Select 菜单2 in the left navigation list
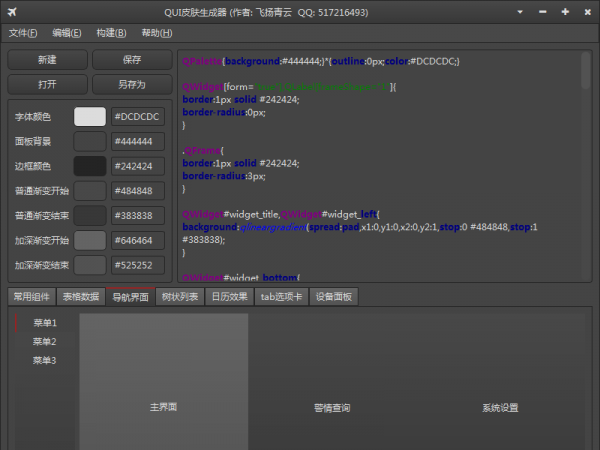 [x=44, y=342]
